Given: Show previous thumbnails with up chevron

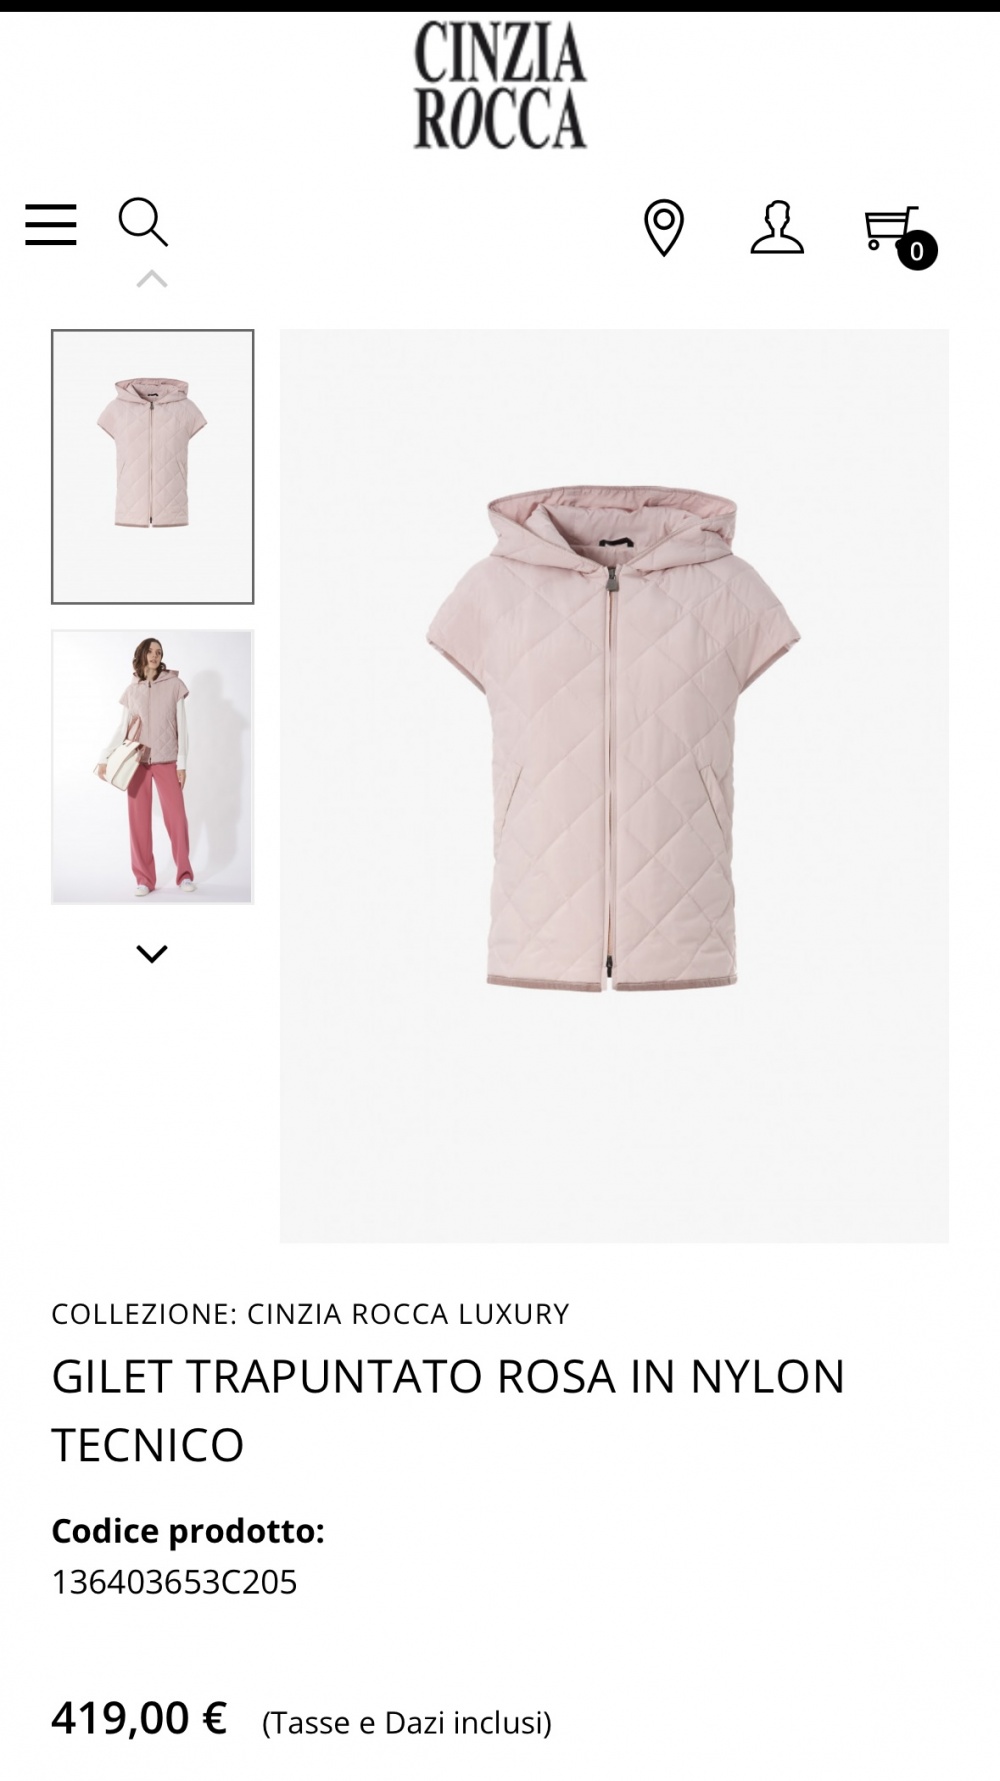Looking at the screenshot, I should click(x=152, y=279).
